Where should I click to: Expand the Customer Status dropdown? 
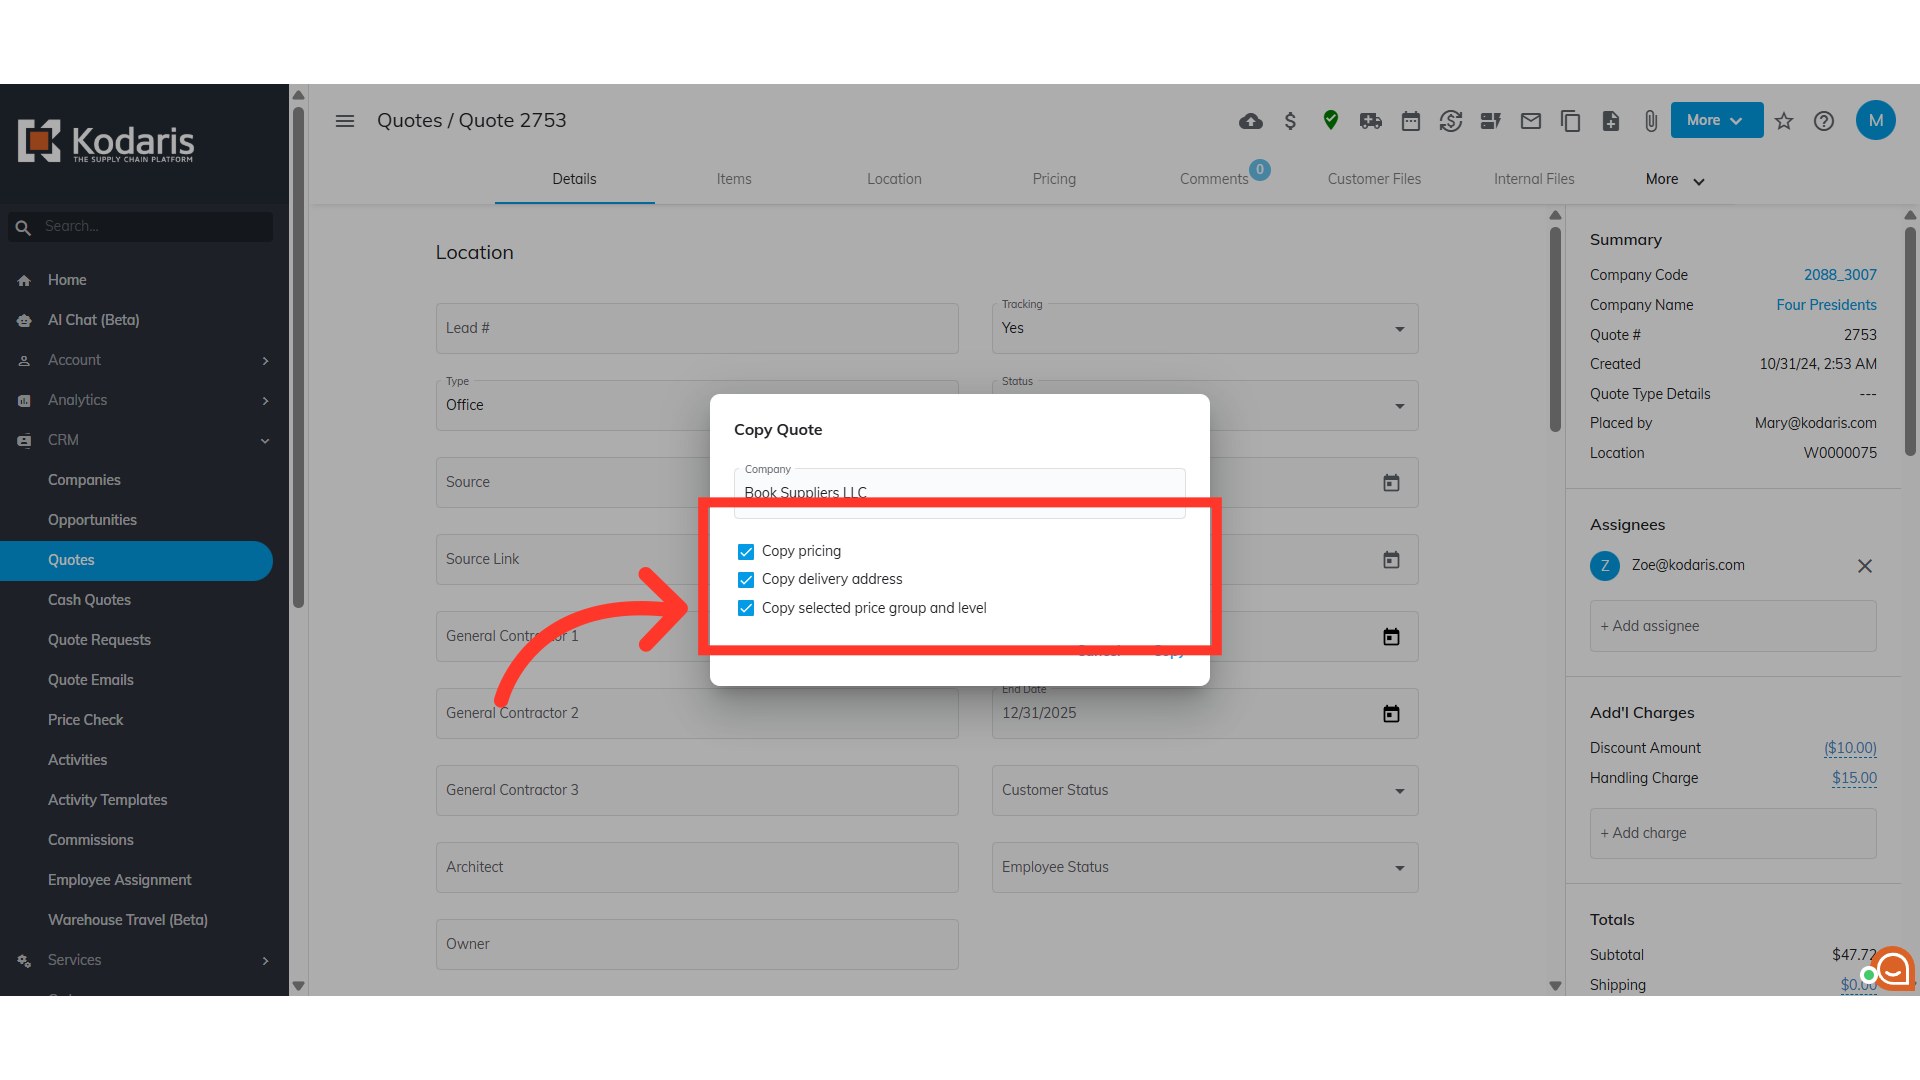point(1204,790)
